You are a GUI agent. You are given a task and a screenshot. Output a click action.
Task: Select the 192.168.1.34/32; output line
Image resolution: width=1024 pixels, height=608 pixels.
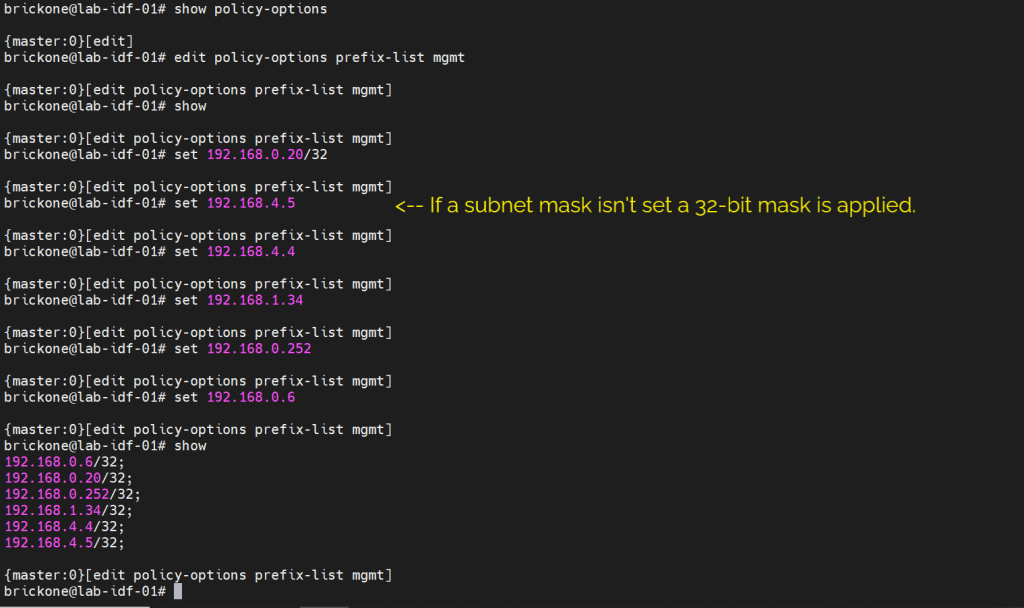tap(69, 510)
